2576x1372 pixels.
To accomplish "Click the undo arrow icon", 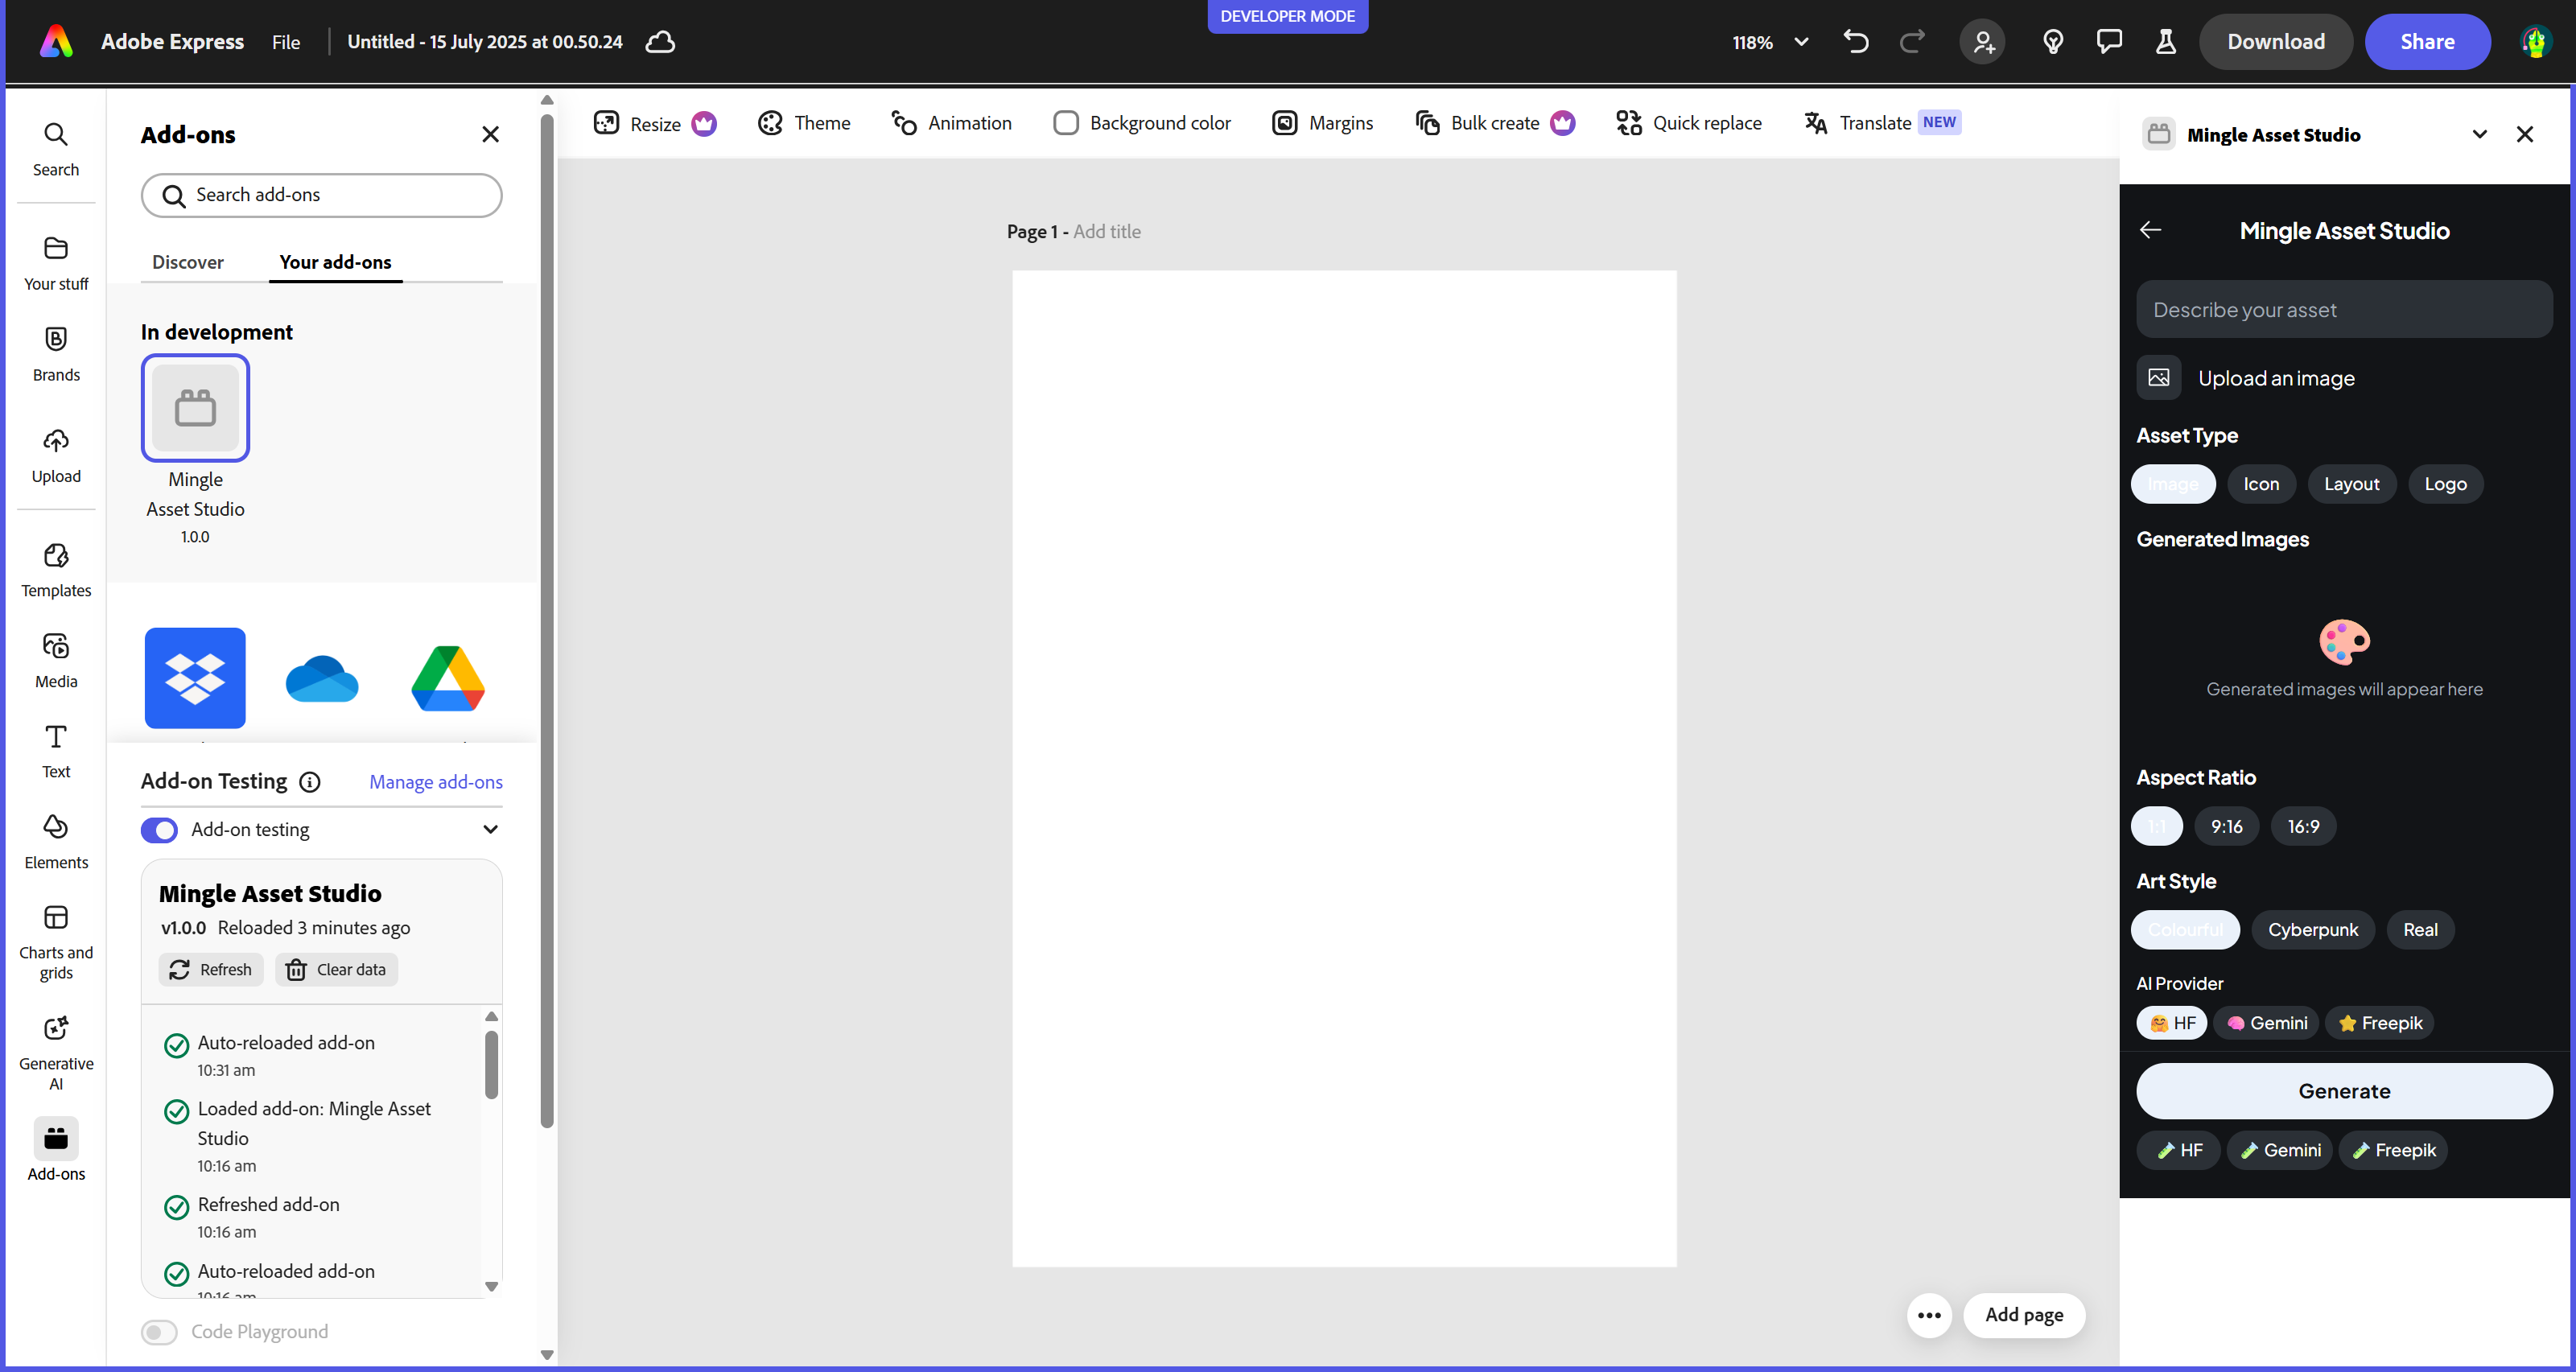I will tap(1855, 42).
